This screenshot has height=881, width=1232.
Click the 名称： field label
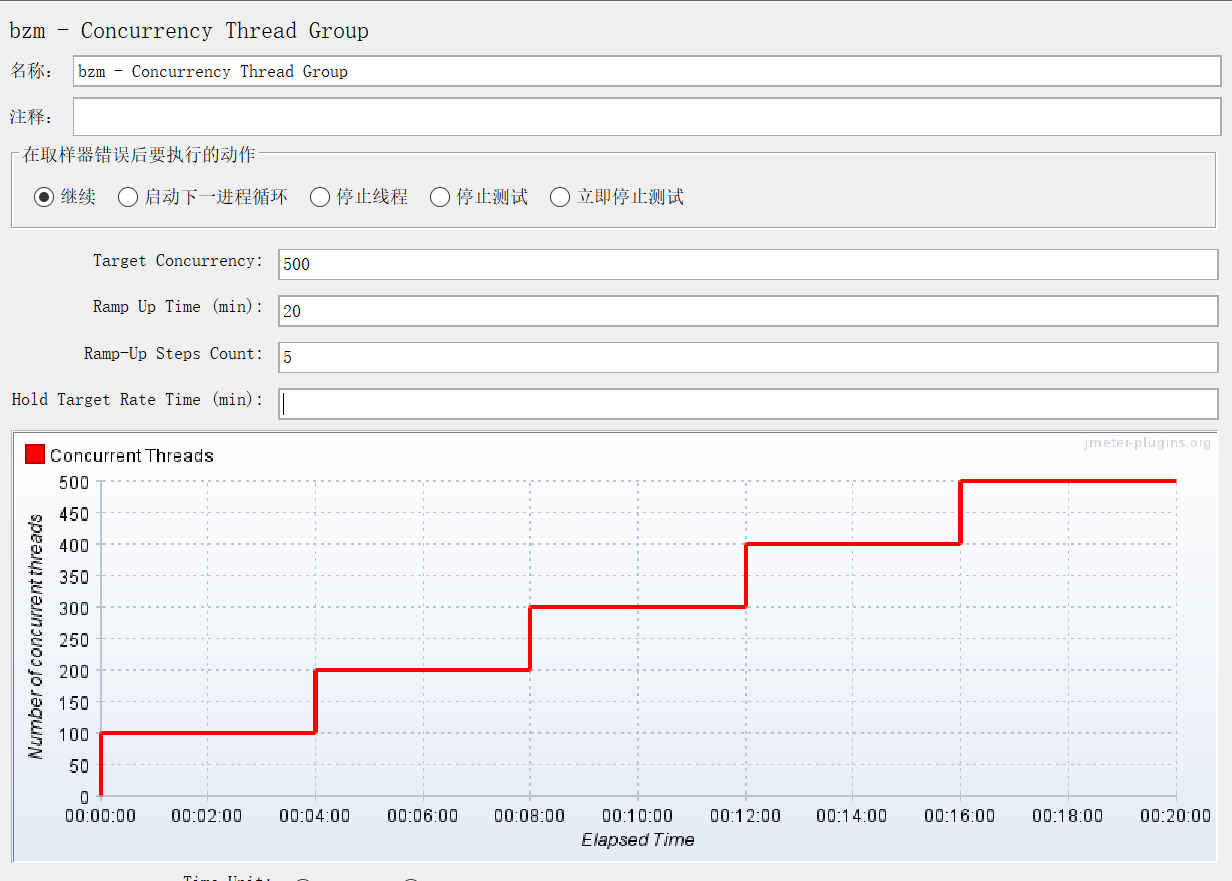coord(31,71)
